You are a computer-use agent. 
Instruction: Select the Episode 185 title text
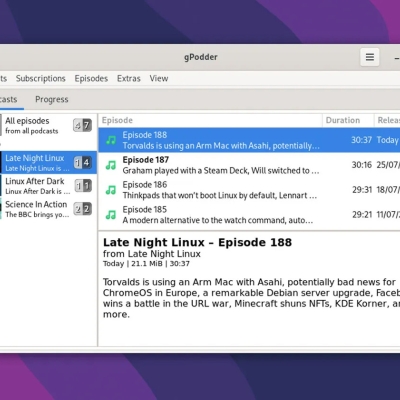coord(145,210)
